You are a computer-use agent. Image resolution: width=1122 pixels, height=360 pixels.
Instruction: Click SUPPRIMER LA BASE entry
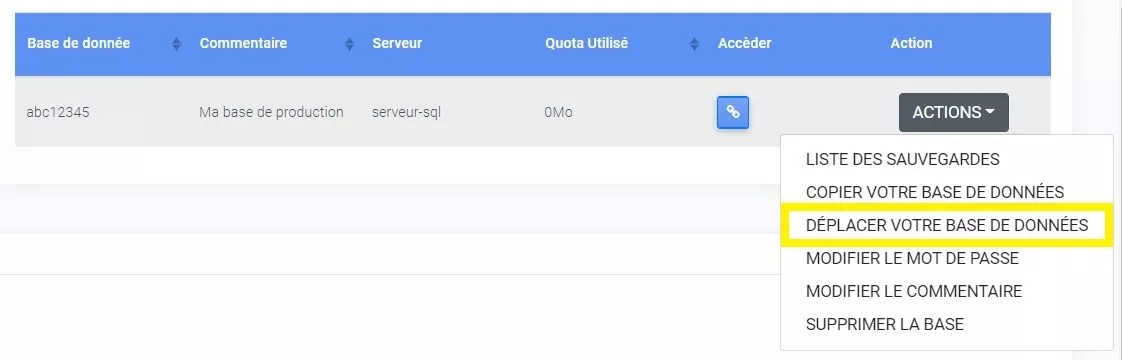coord(884,324)
